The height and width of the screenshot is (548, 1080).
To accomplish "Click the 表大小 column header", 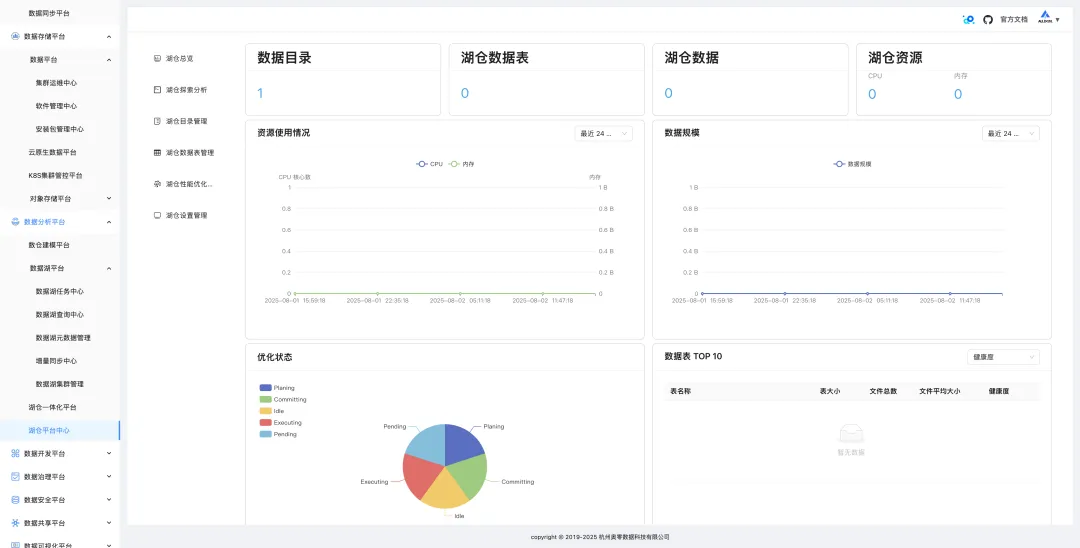I will coord(829,391).
